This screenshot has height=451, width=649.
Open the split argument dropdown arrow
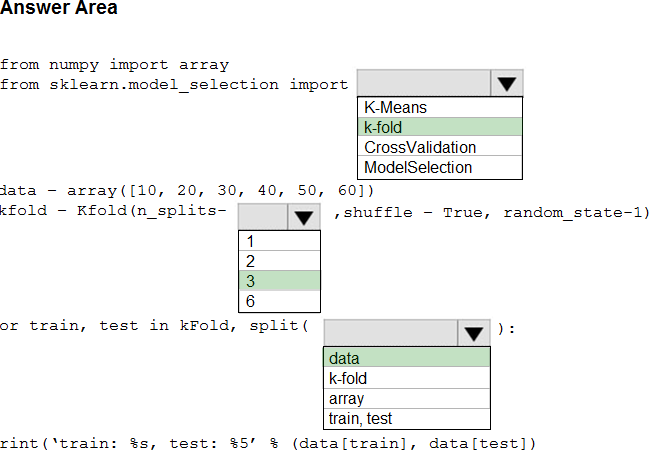474,333
